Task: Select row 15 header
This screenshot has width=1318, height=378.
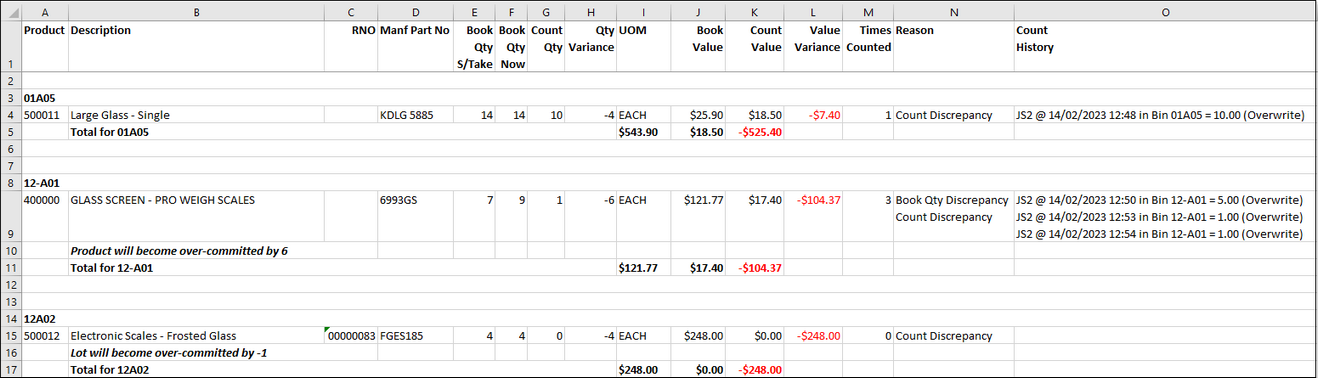Action: [11, 336]
